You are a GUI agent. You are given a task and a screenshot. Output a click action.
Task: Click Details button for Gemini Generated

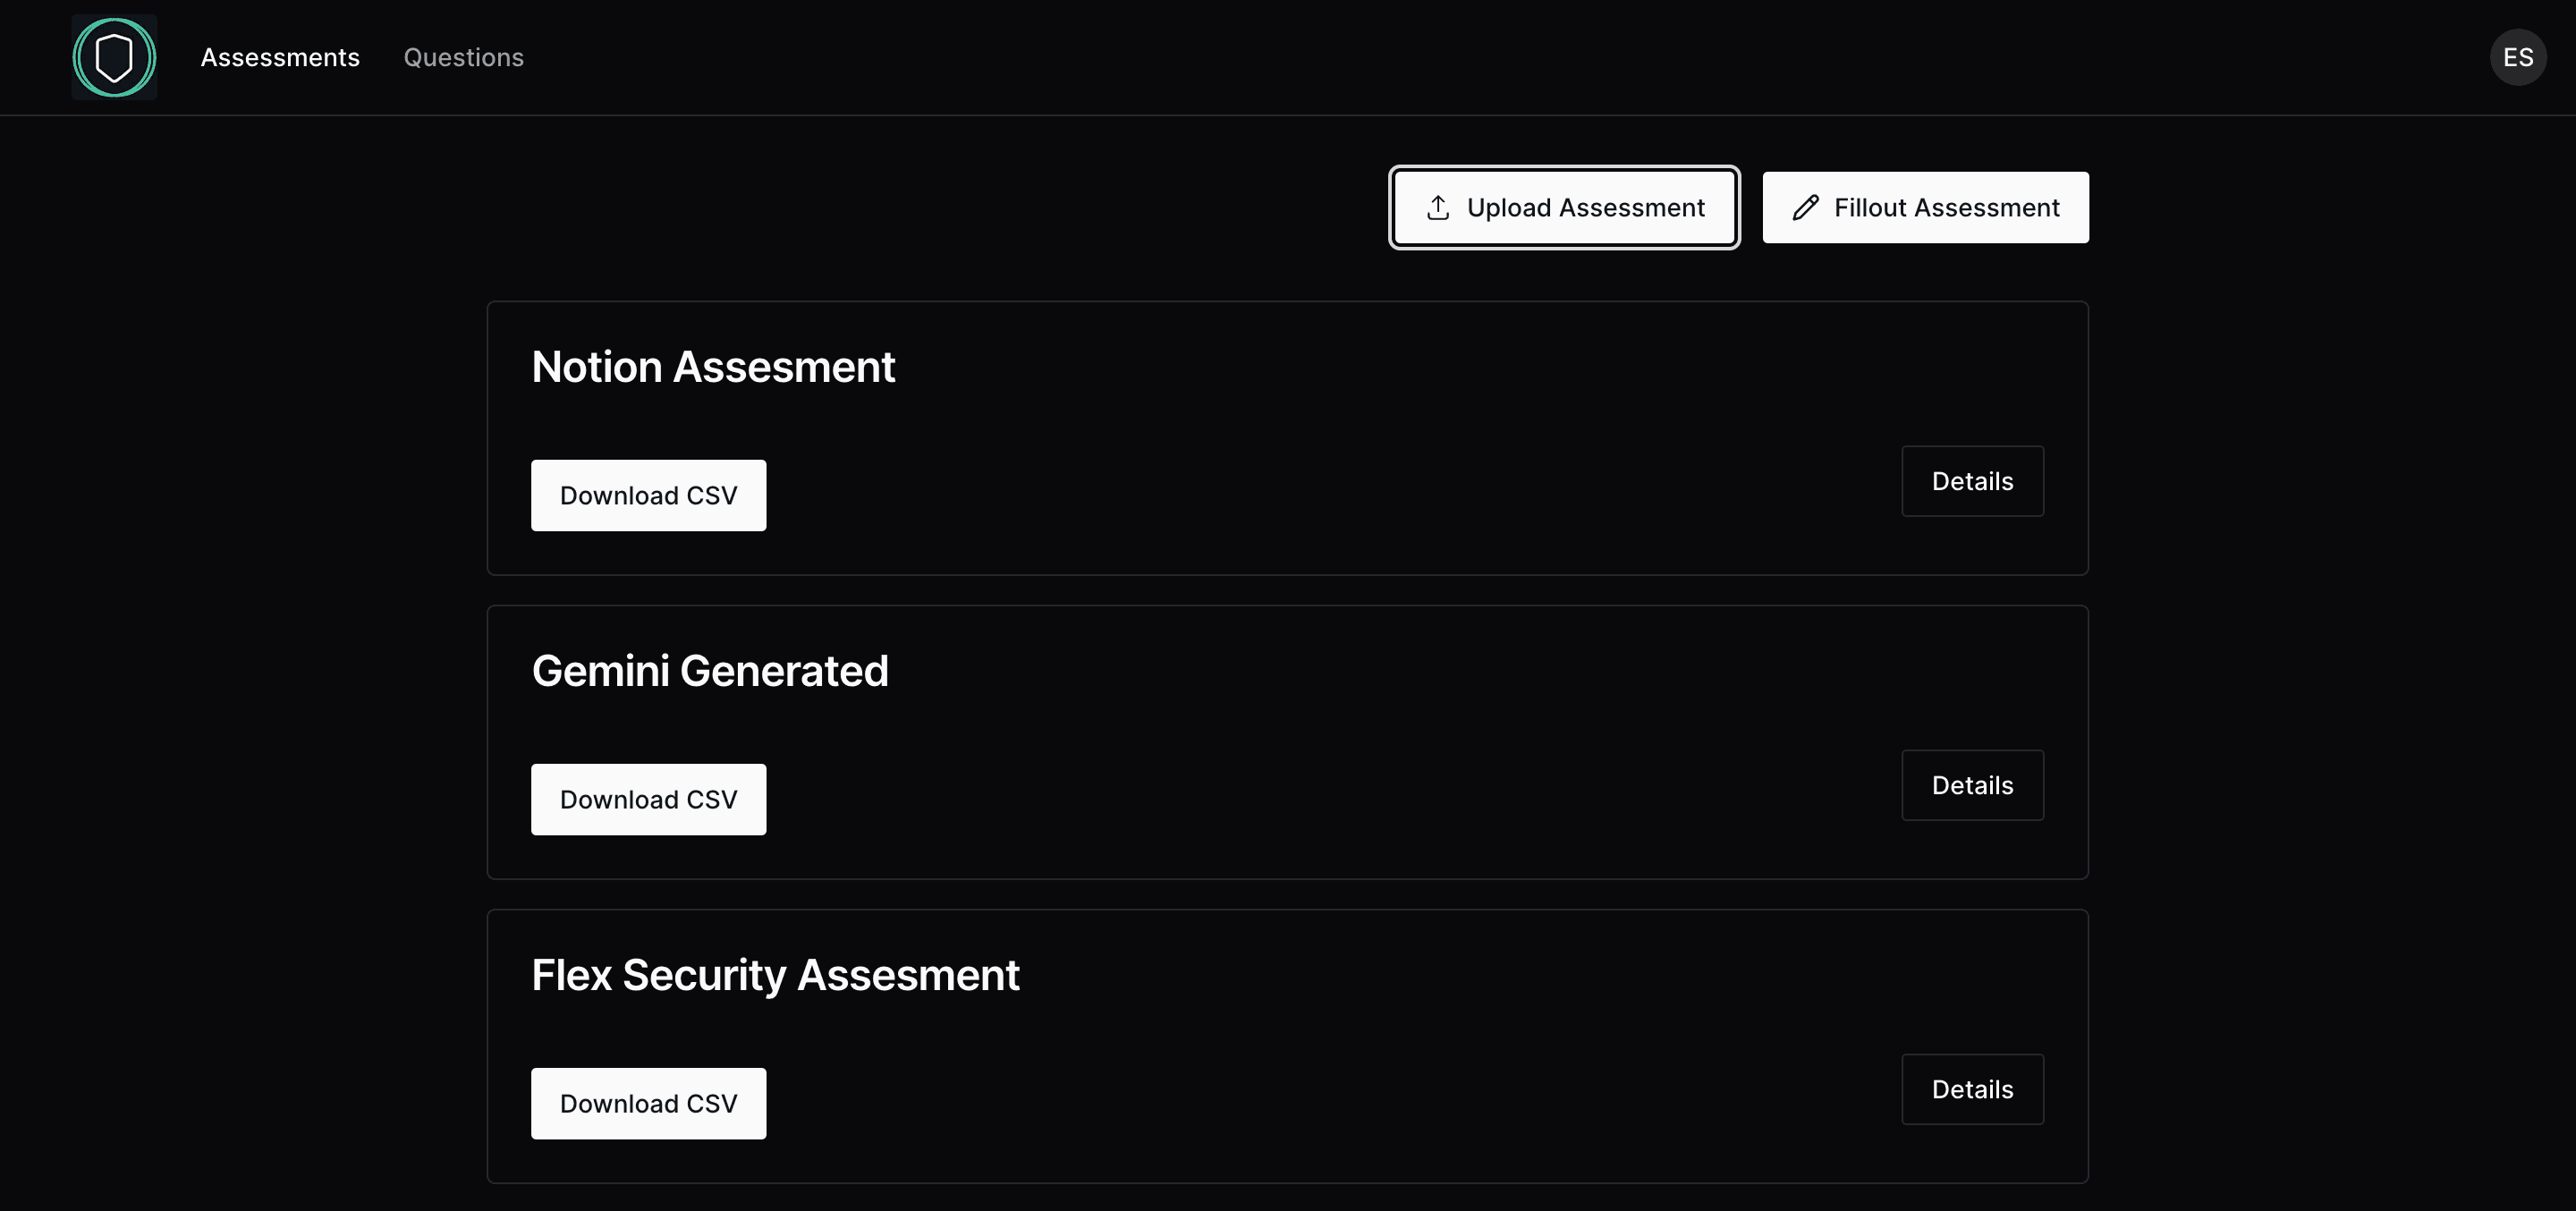1971,783
